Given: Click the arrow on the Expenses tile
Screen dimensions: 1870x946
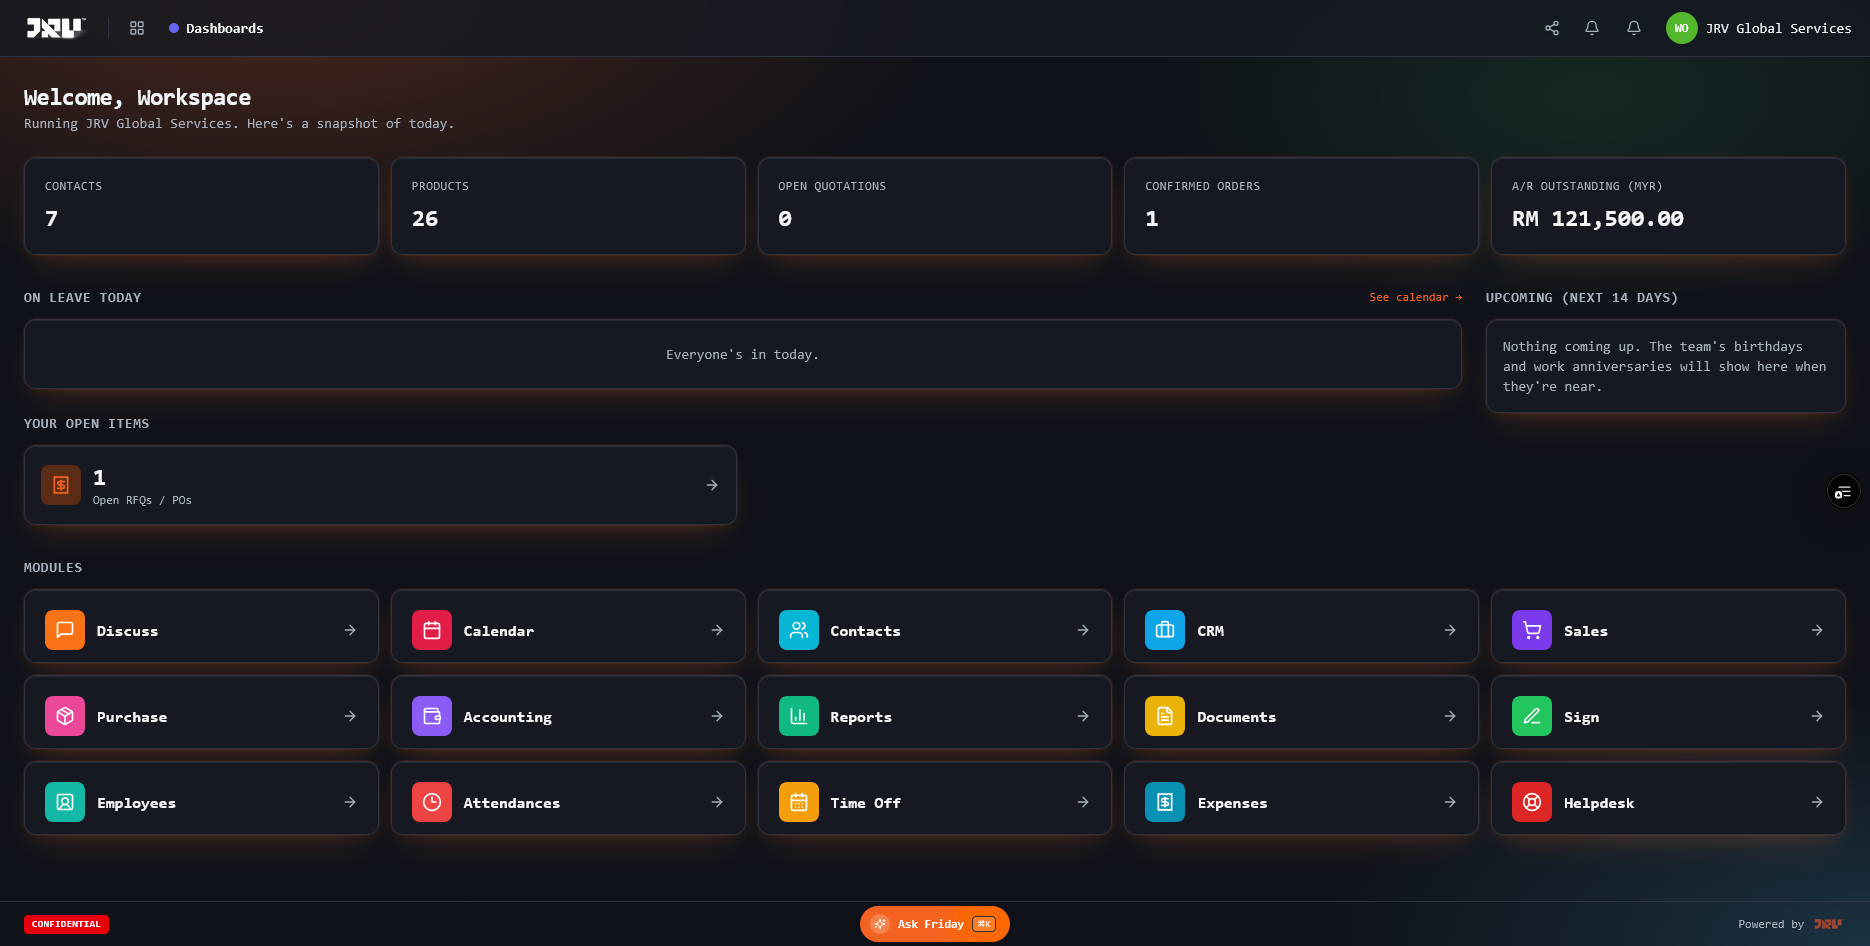Looking at the screenshot, I should (x=1450, y=802).
